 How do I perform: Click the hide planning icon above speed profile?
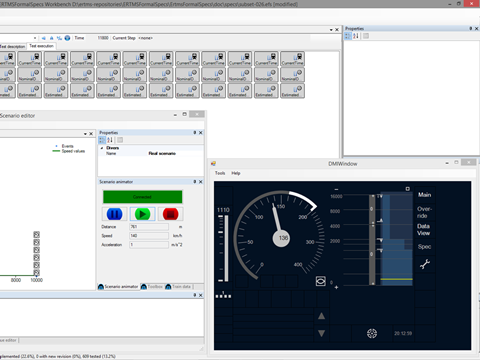[x=407, y=189]
